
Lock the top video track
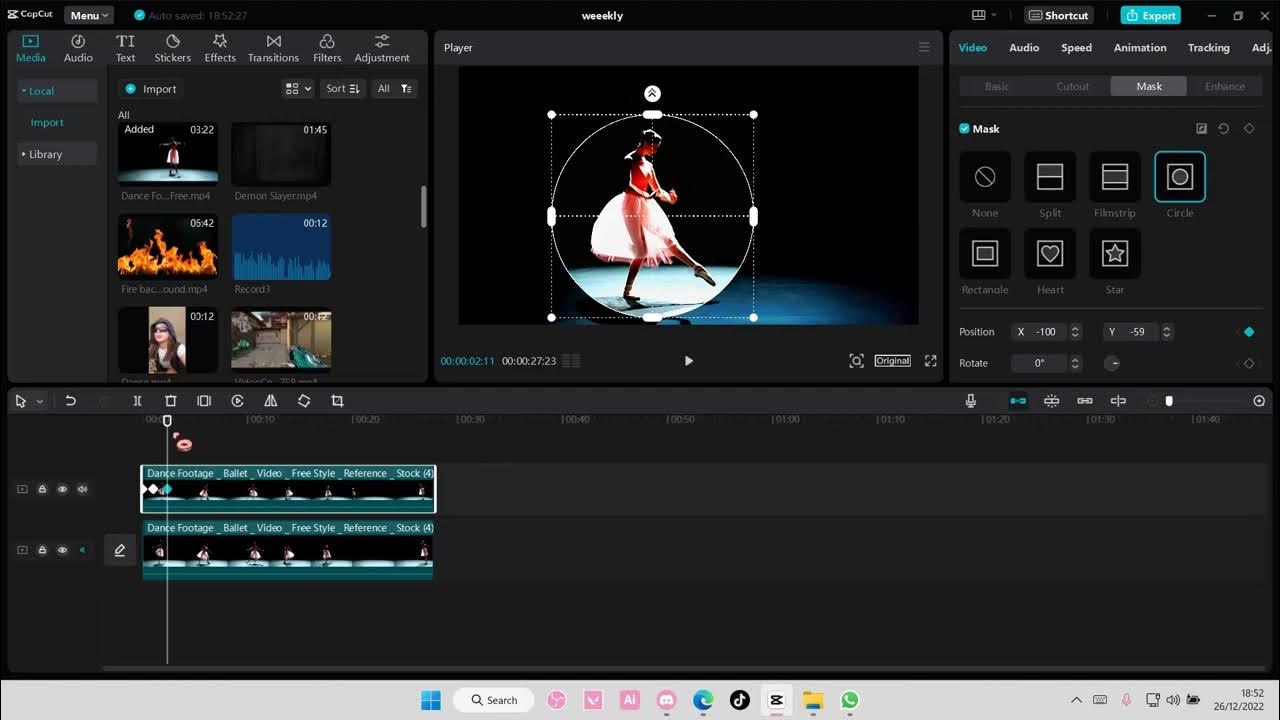tap(42, 489)
